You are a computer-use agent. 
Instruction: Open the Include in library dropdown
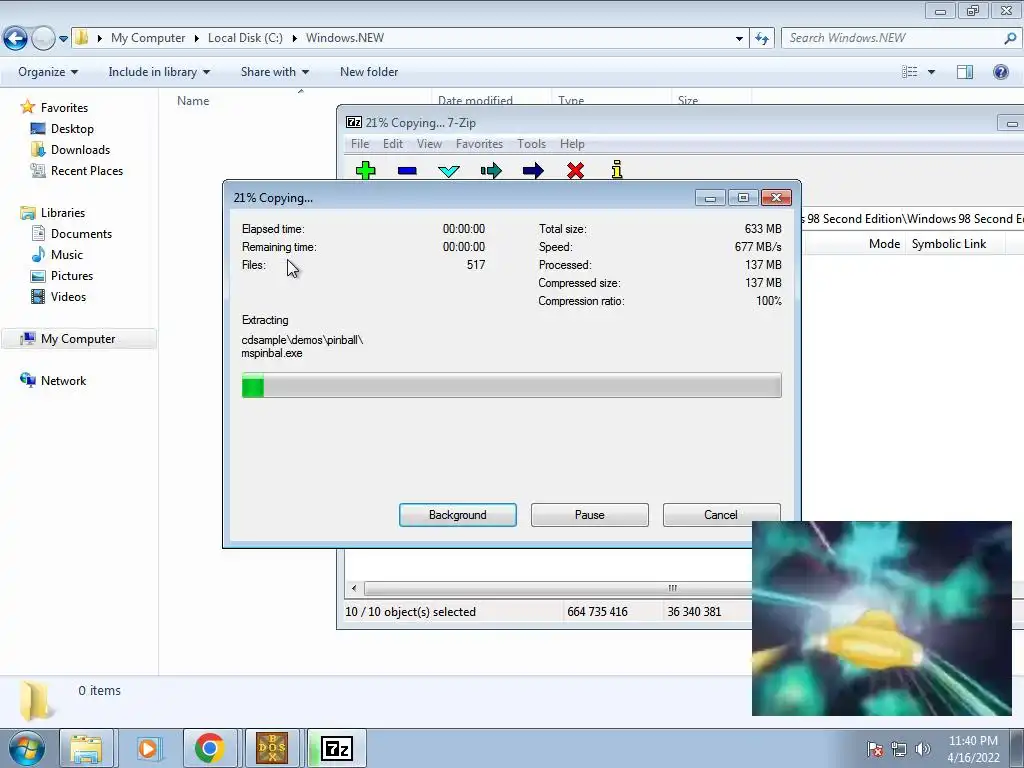click(159, 72)
